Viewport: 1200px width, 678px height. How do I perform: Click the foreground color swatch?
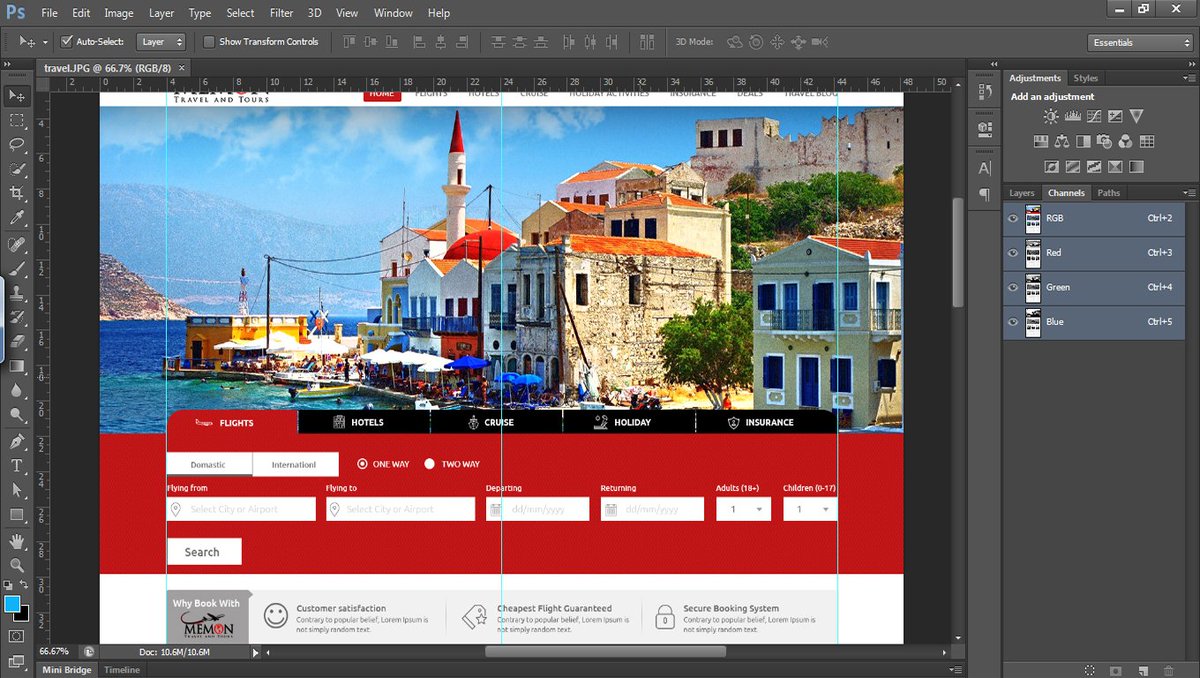point(12,603)
